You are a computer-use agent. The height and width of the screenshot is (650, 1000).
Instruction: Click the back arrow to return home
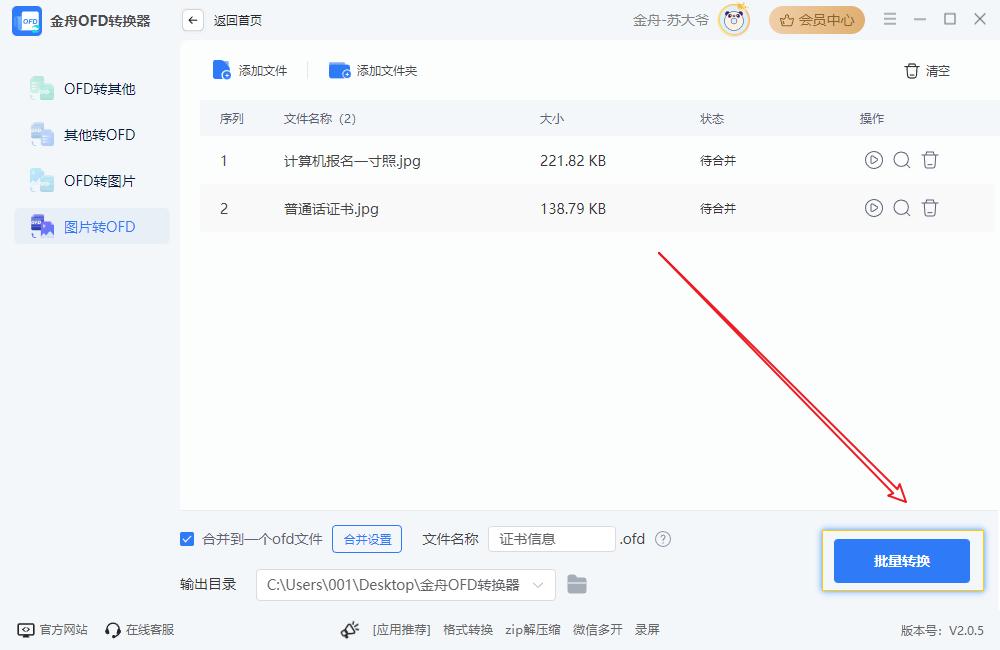[x=193, y=20]
